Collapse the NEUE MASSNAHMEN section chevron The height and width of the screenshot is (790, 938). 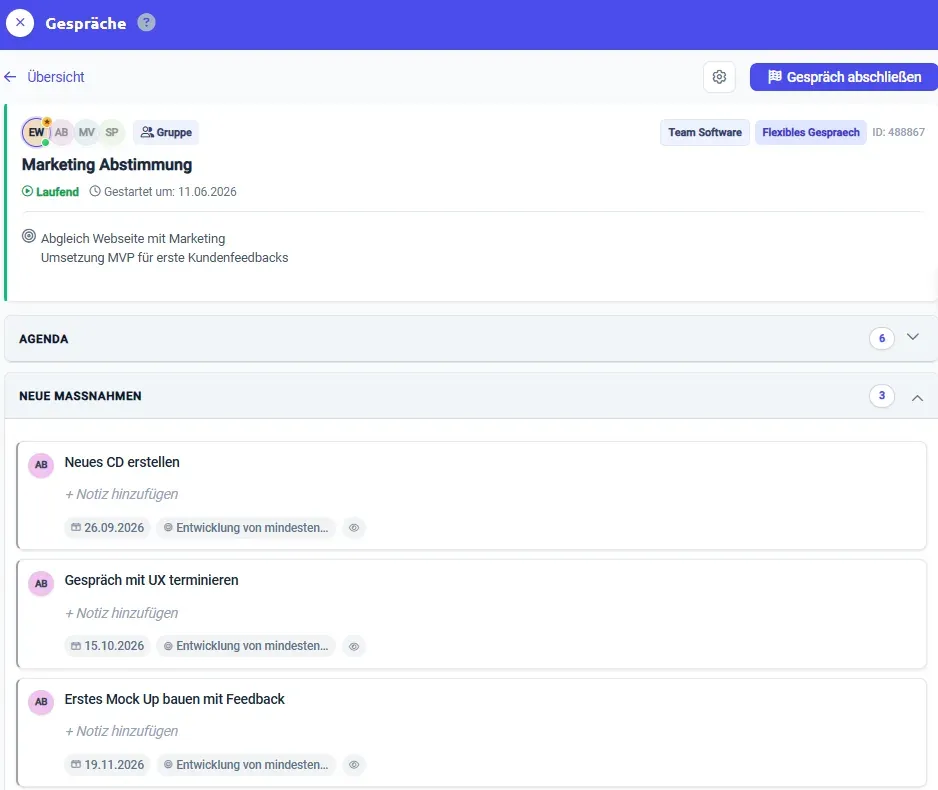[917, 397]
